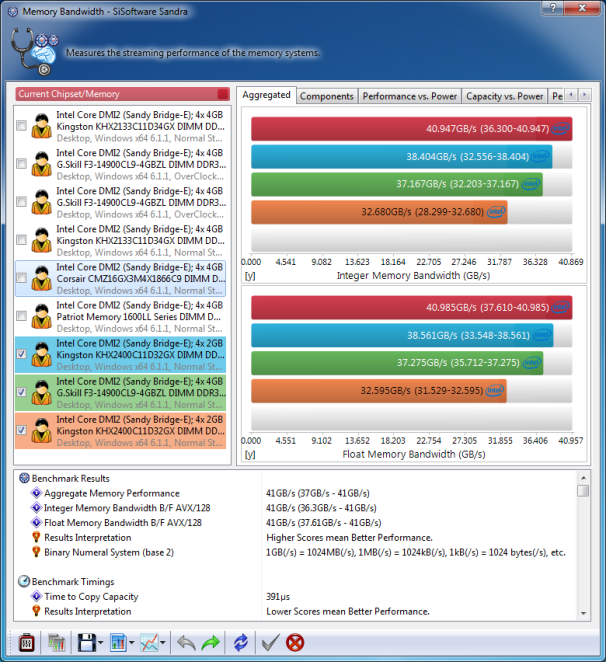606x662 pixels.
Task: Click the down arrow of the results scrollbar
Action: 583,613
